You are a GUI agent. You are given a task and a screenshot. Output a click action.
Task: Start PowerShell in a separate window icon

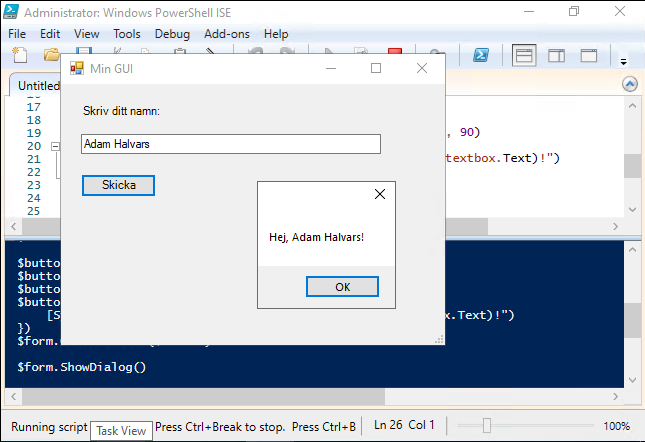click(x=481, y=56)
